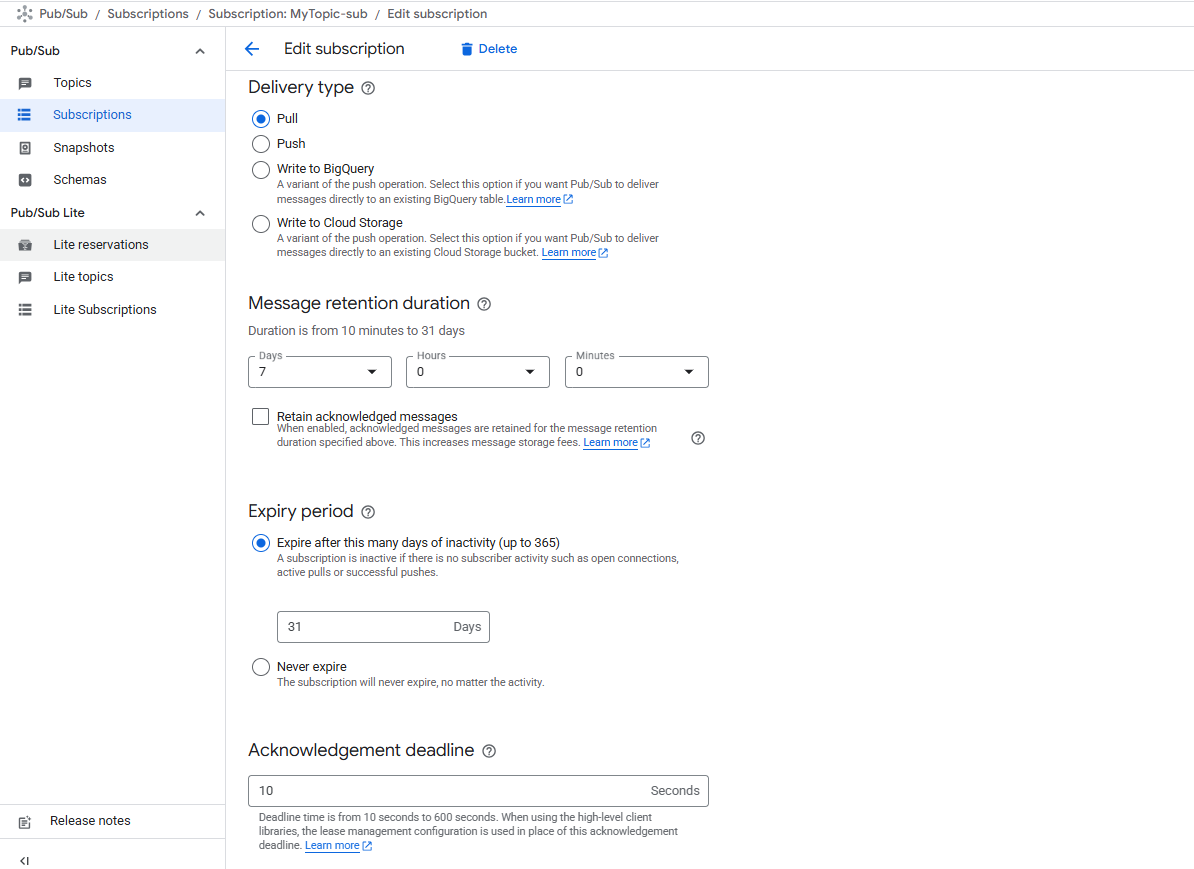Screen dimensions: 1194x869
Task: Enable Retain acknowledged messages checkbox
Action: click(261, 417)
